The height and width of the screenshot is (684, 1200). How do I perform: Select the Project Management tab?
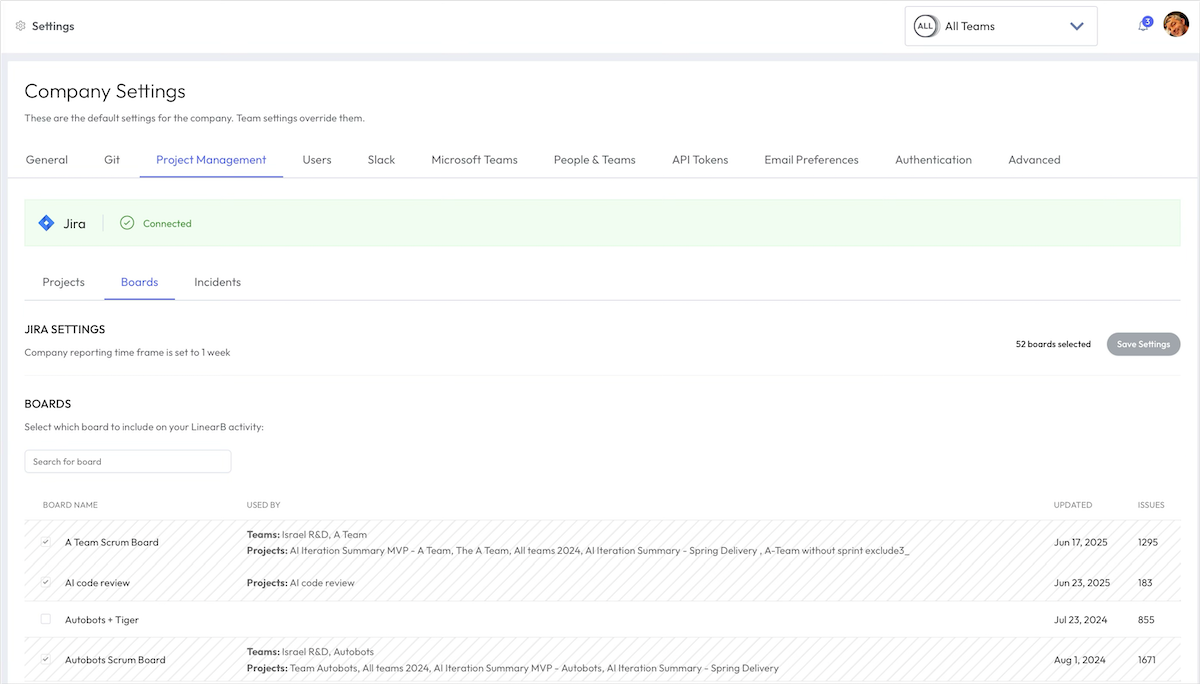coord(211,160)
